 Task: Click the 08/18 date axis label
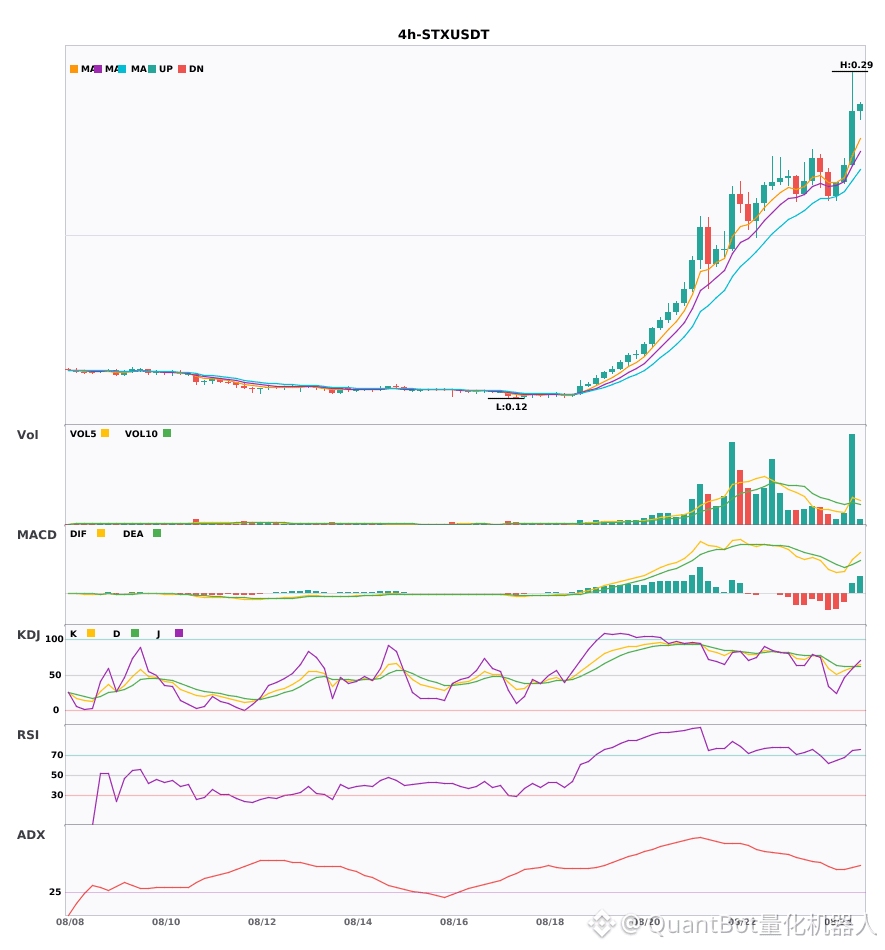(x=550, y=922)
